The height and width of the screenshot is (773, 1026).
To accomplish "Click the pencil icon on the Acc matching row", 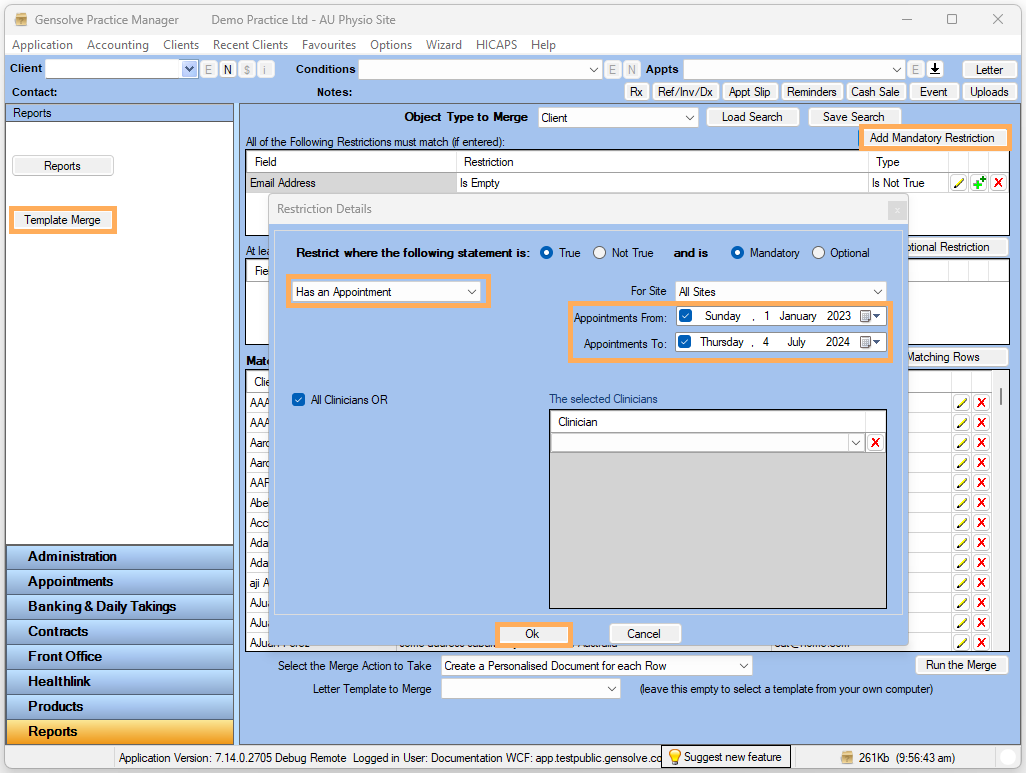I will click(961, 523).
